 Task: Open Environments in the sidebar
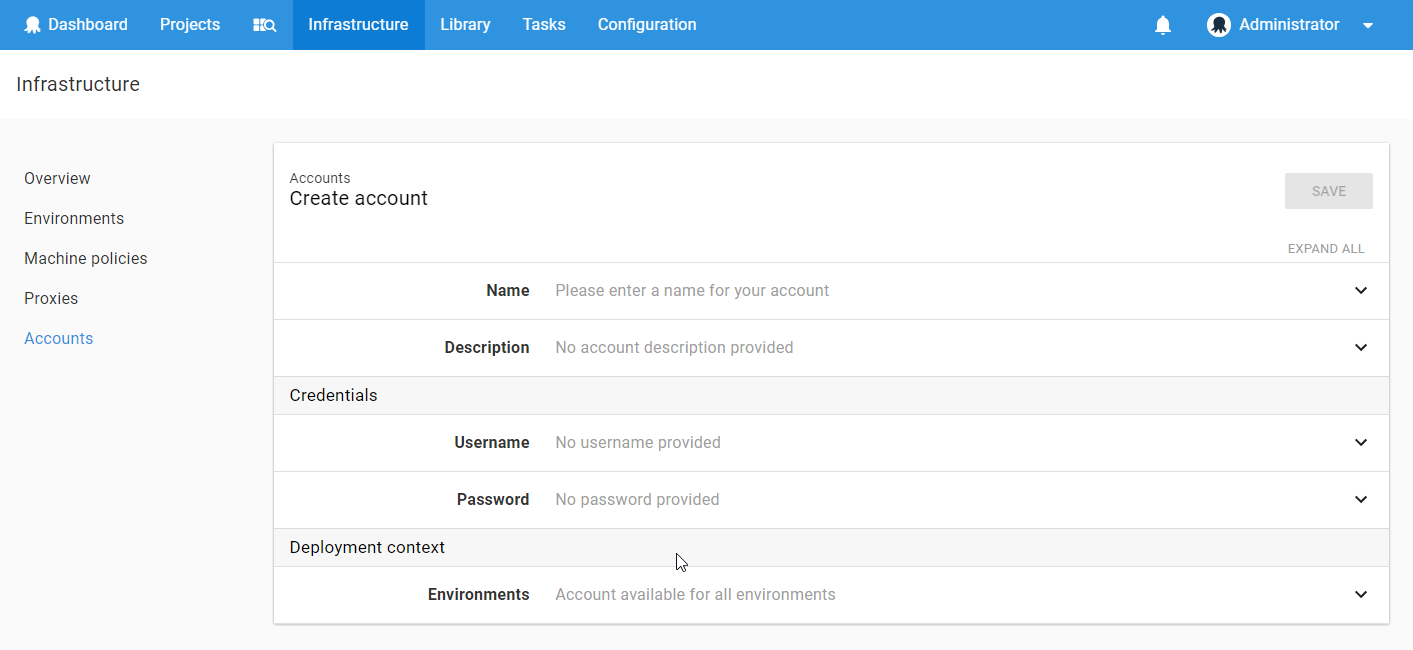click(74, 219)
